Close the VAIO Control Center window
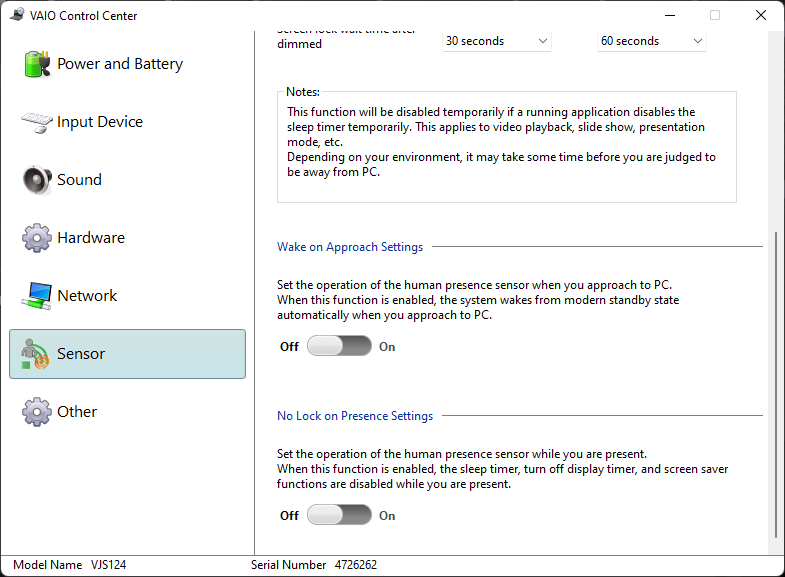The width and height of the screenshot is (785, 577). click(x=761, y=16)
